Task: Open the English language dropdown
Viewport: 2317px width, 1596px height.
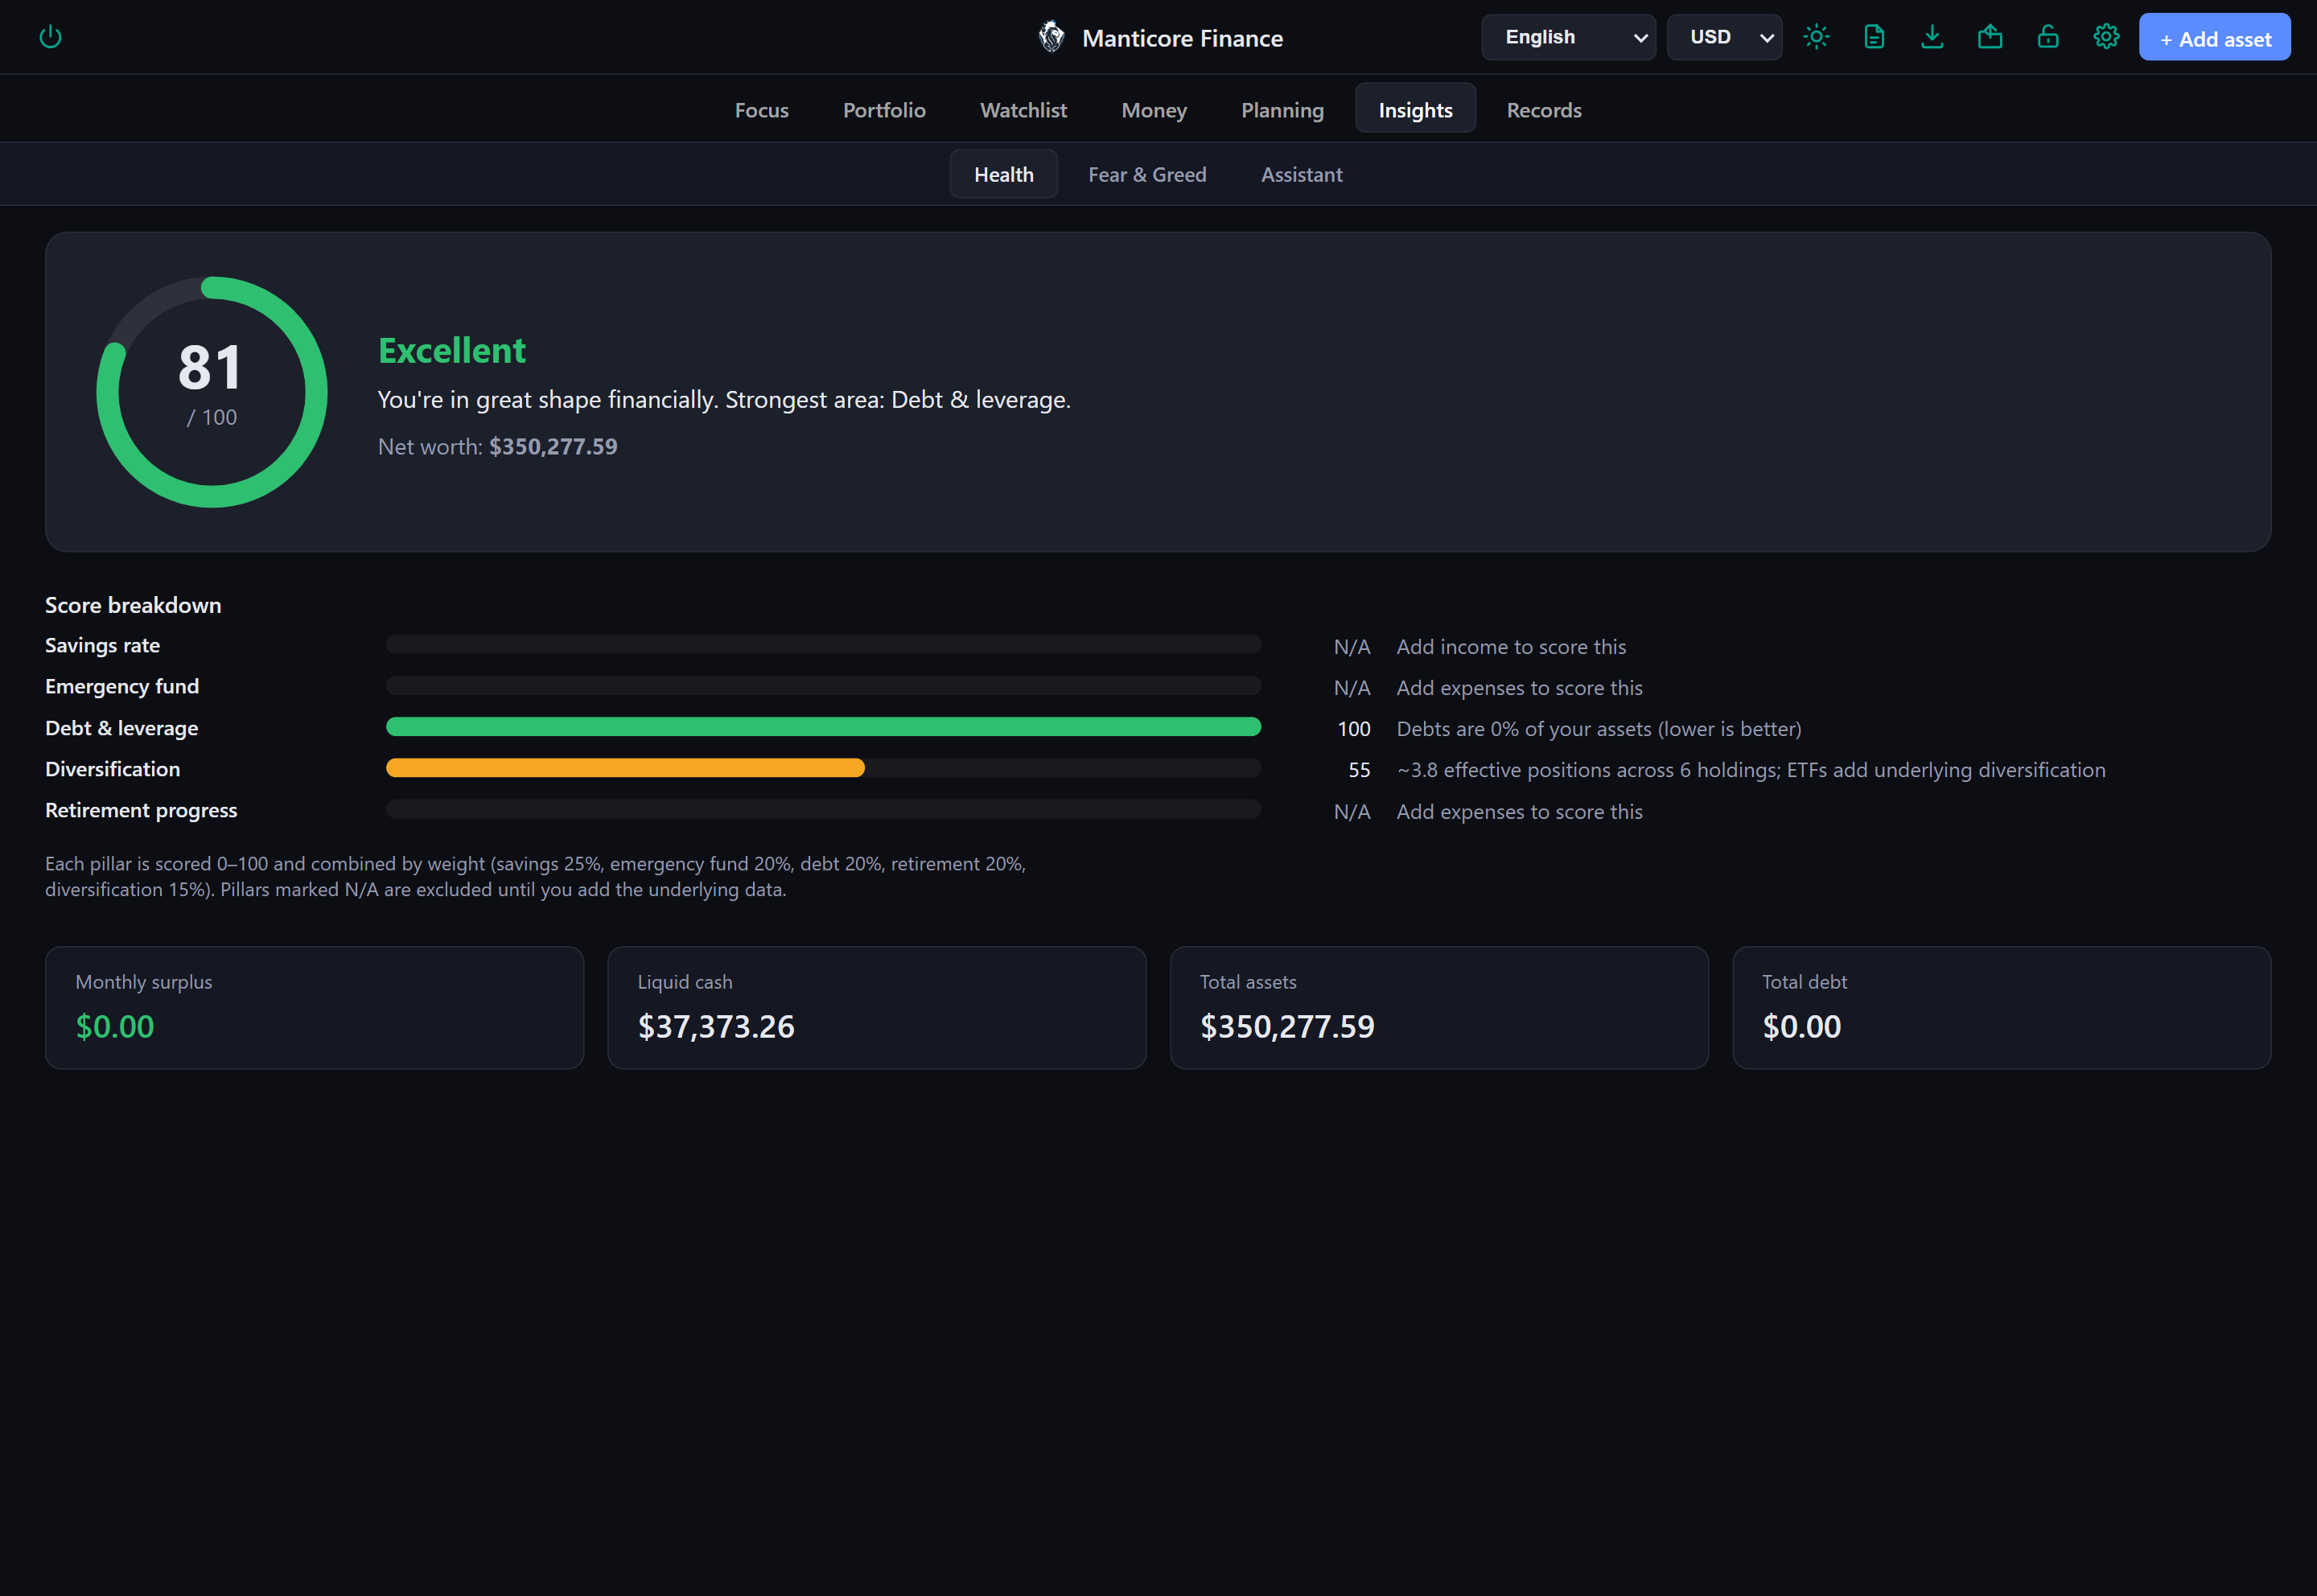Action: [1568, 37]
